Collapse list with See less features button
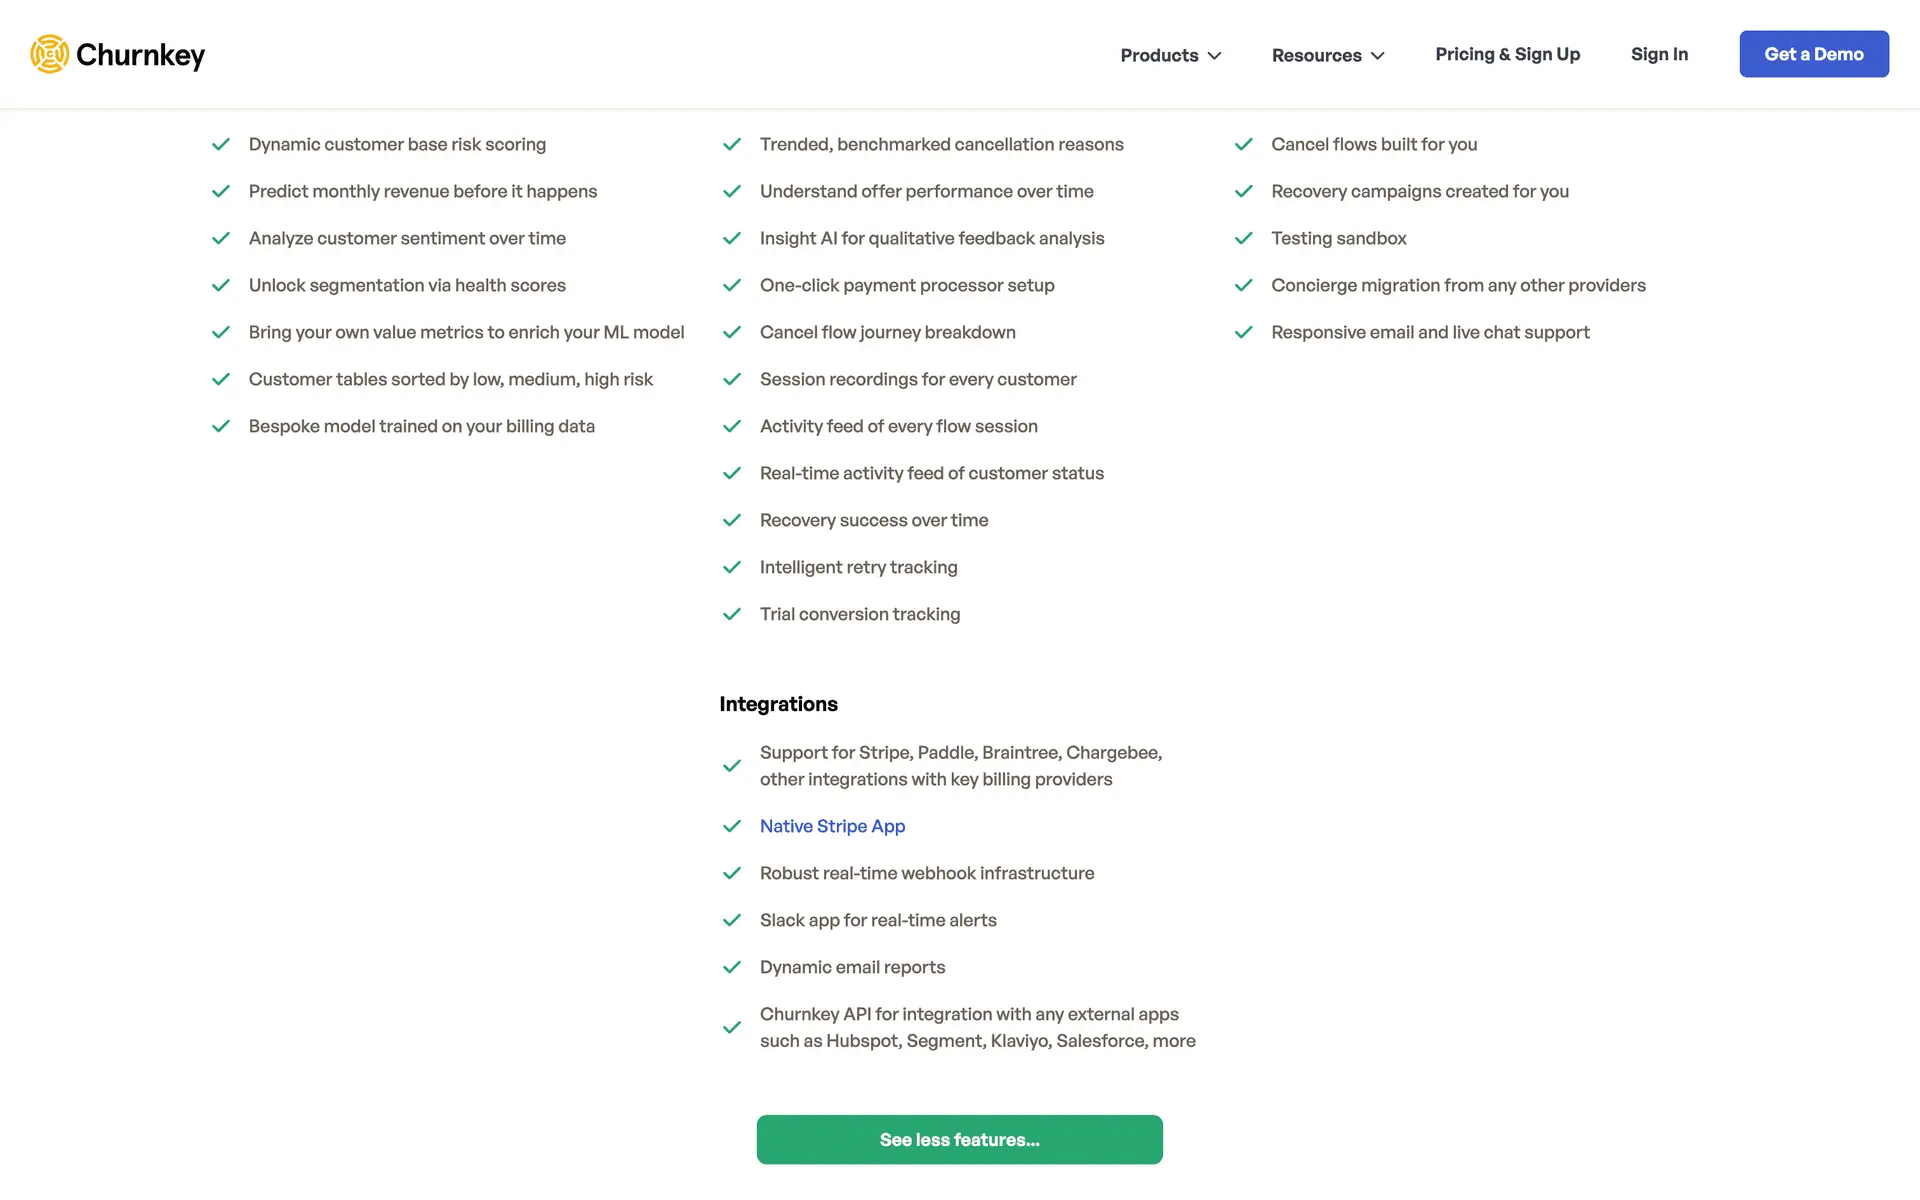The height and width of the screenshot is (1200, 1920). click(959, 1139)
